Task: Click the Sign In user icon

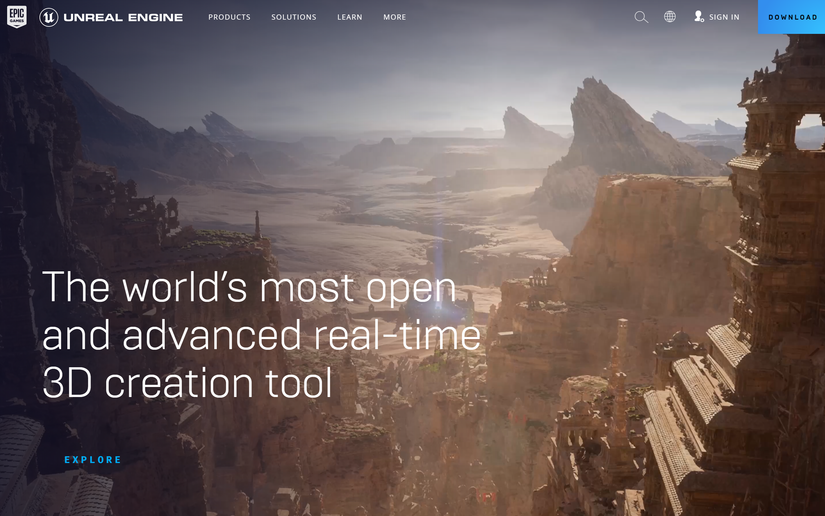Action: 699,16
